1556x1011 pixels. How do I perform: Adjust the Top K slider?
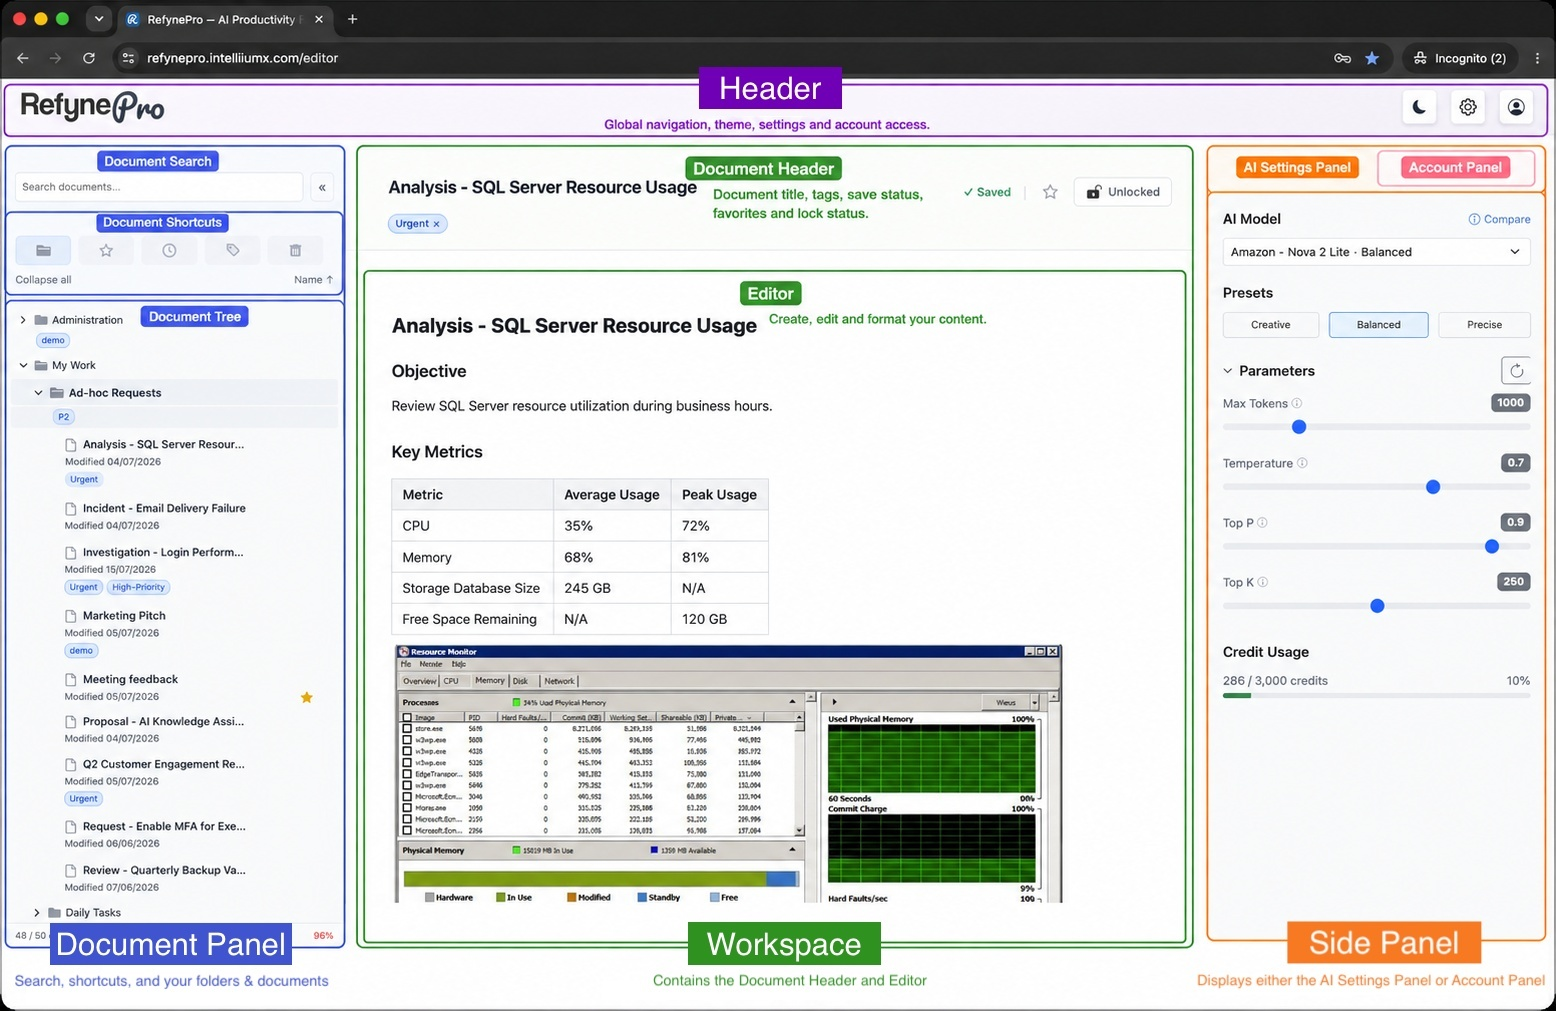click(1376, 606)
